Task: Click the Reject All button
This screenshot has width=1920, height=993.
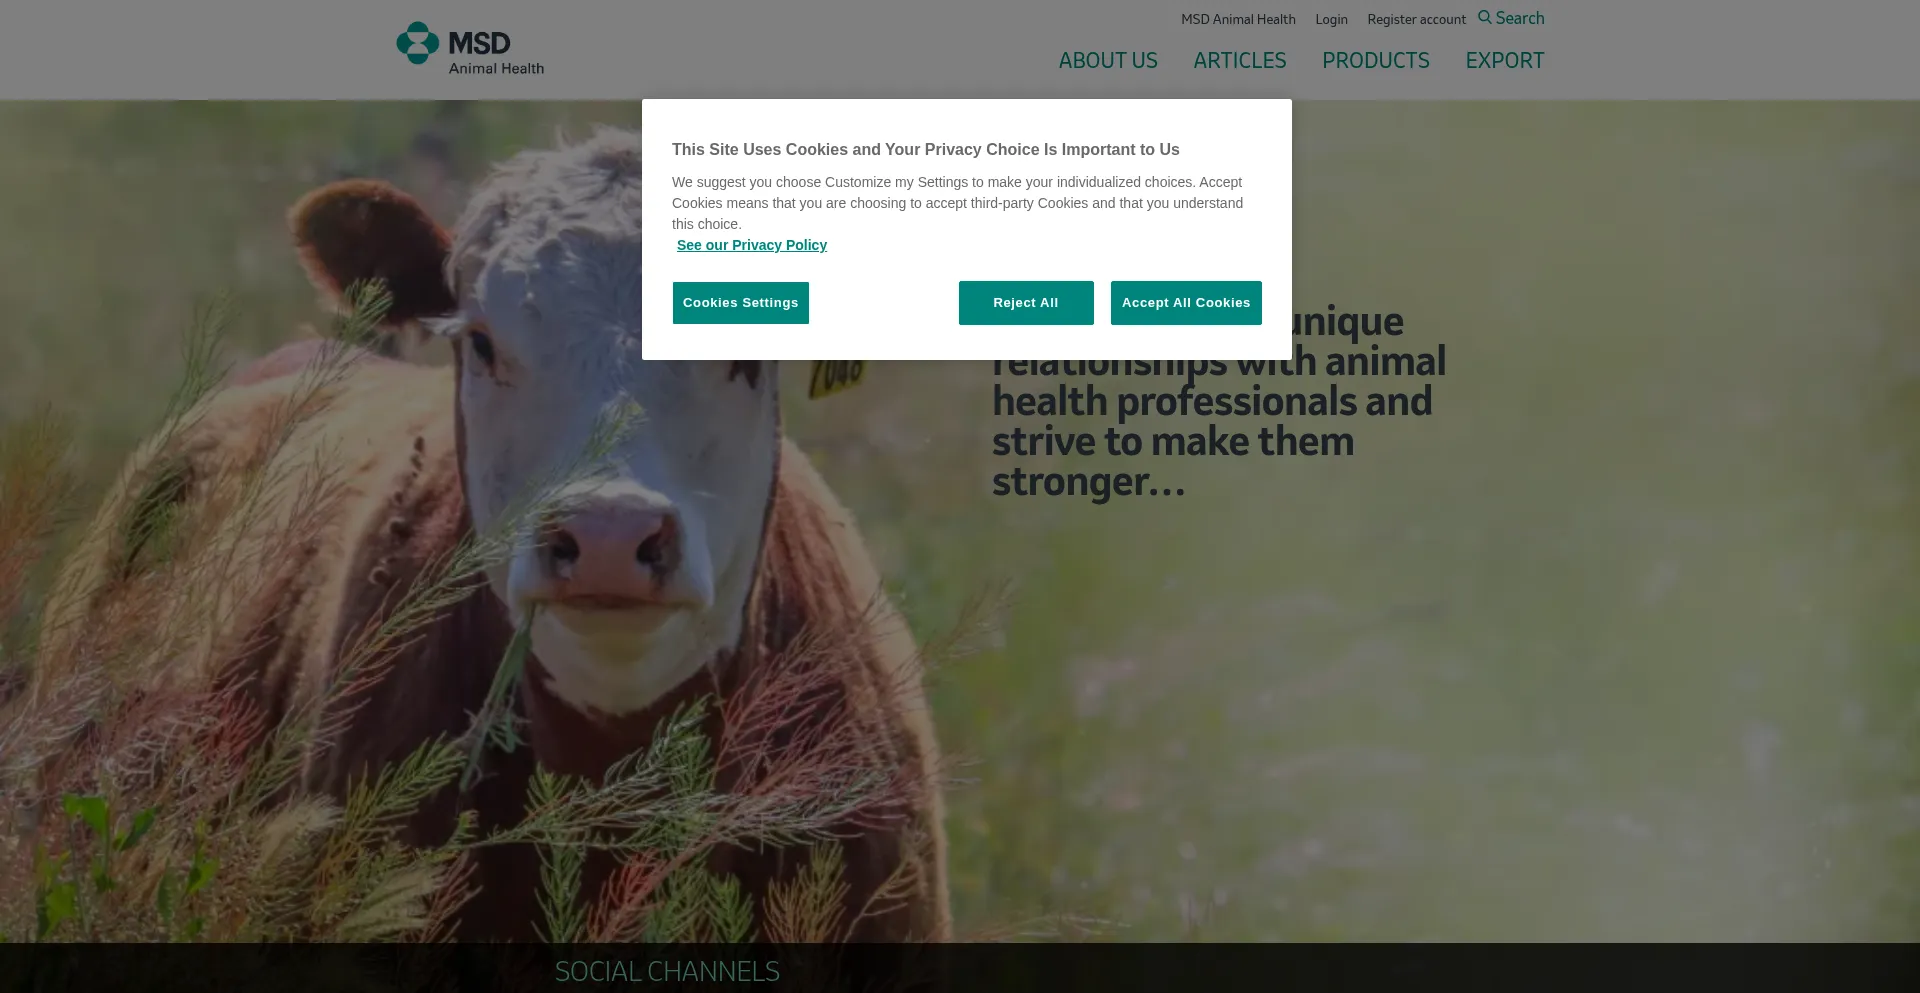Action: [1026, 303]
